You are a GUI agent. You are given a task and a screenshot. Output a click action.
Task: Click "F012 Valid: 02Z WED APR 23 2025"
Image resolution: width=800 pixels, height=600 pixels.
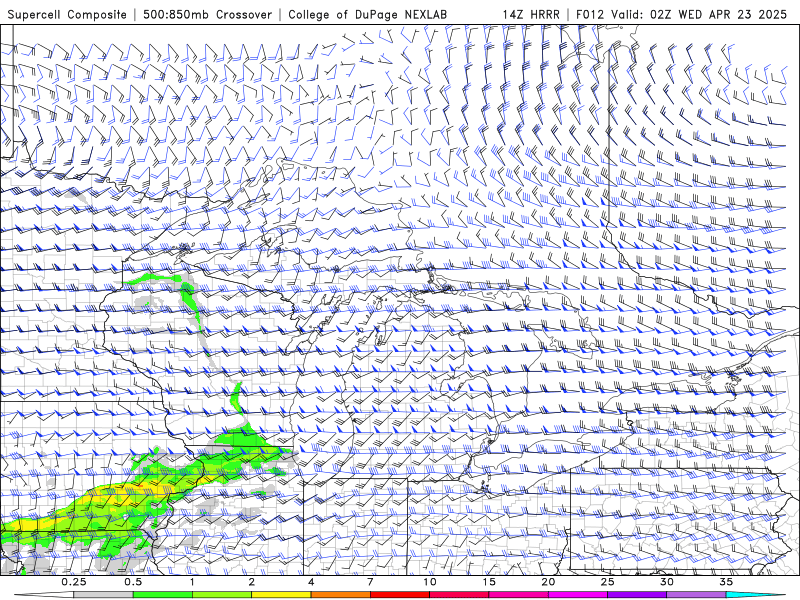(x=681, y=15)
